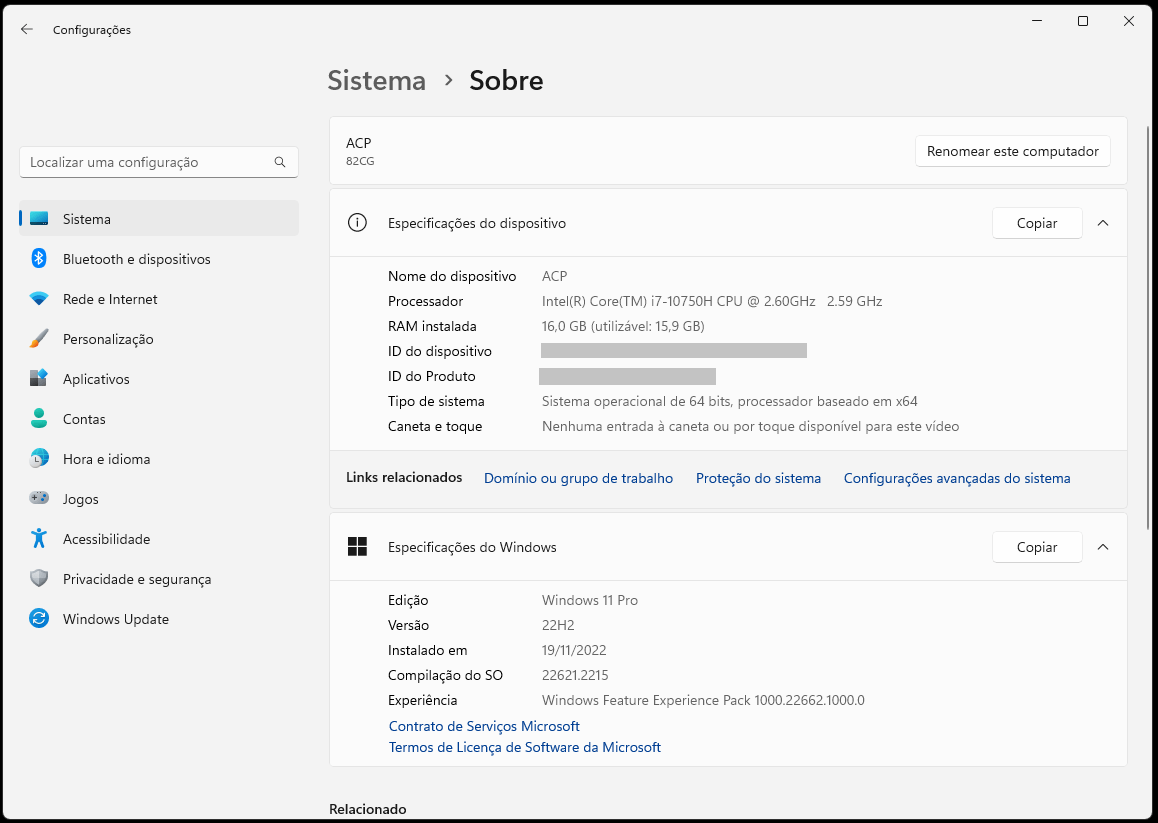Image resolution: width=1158 pixels, height=823 pixels.
Task: Click the install date 19/11/2022
Action: 574,651
